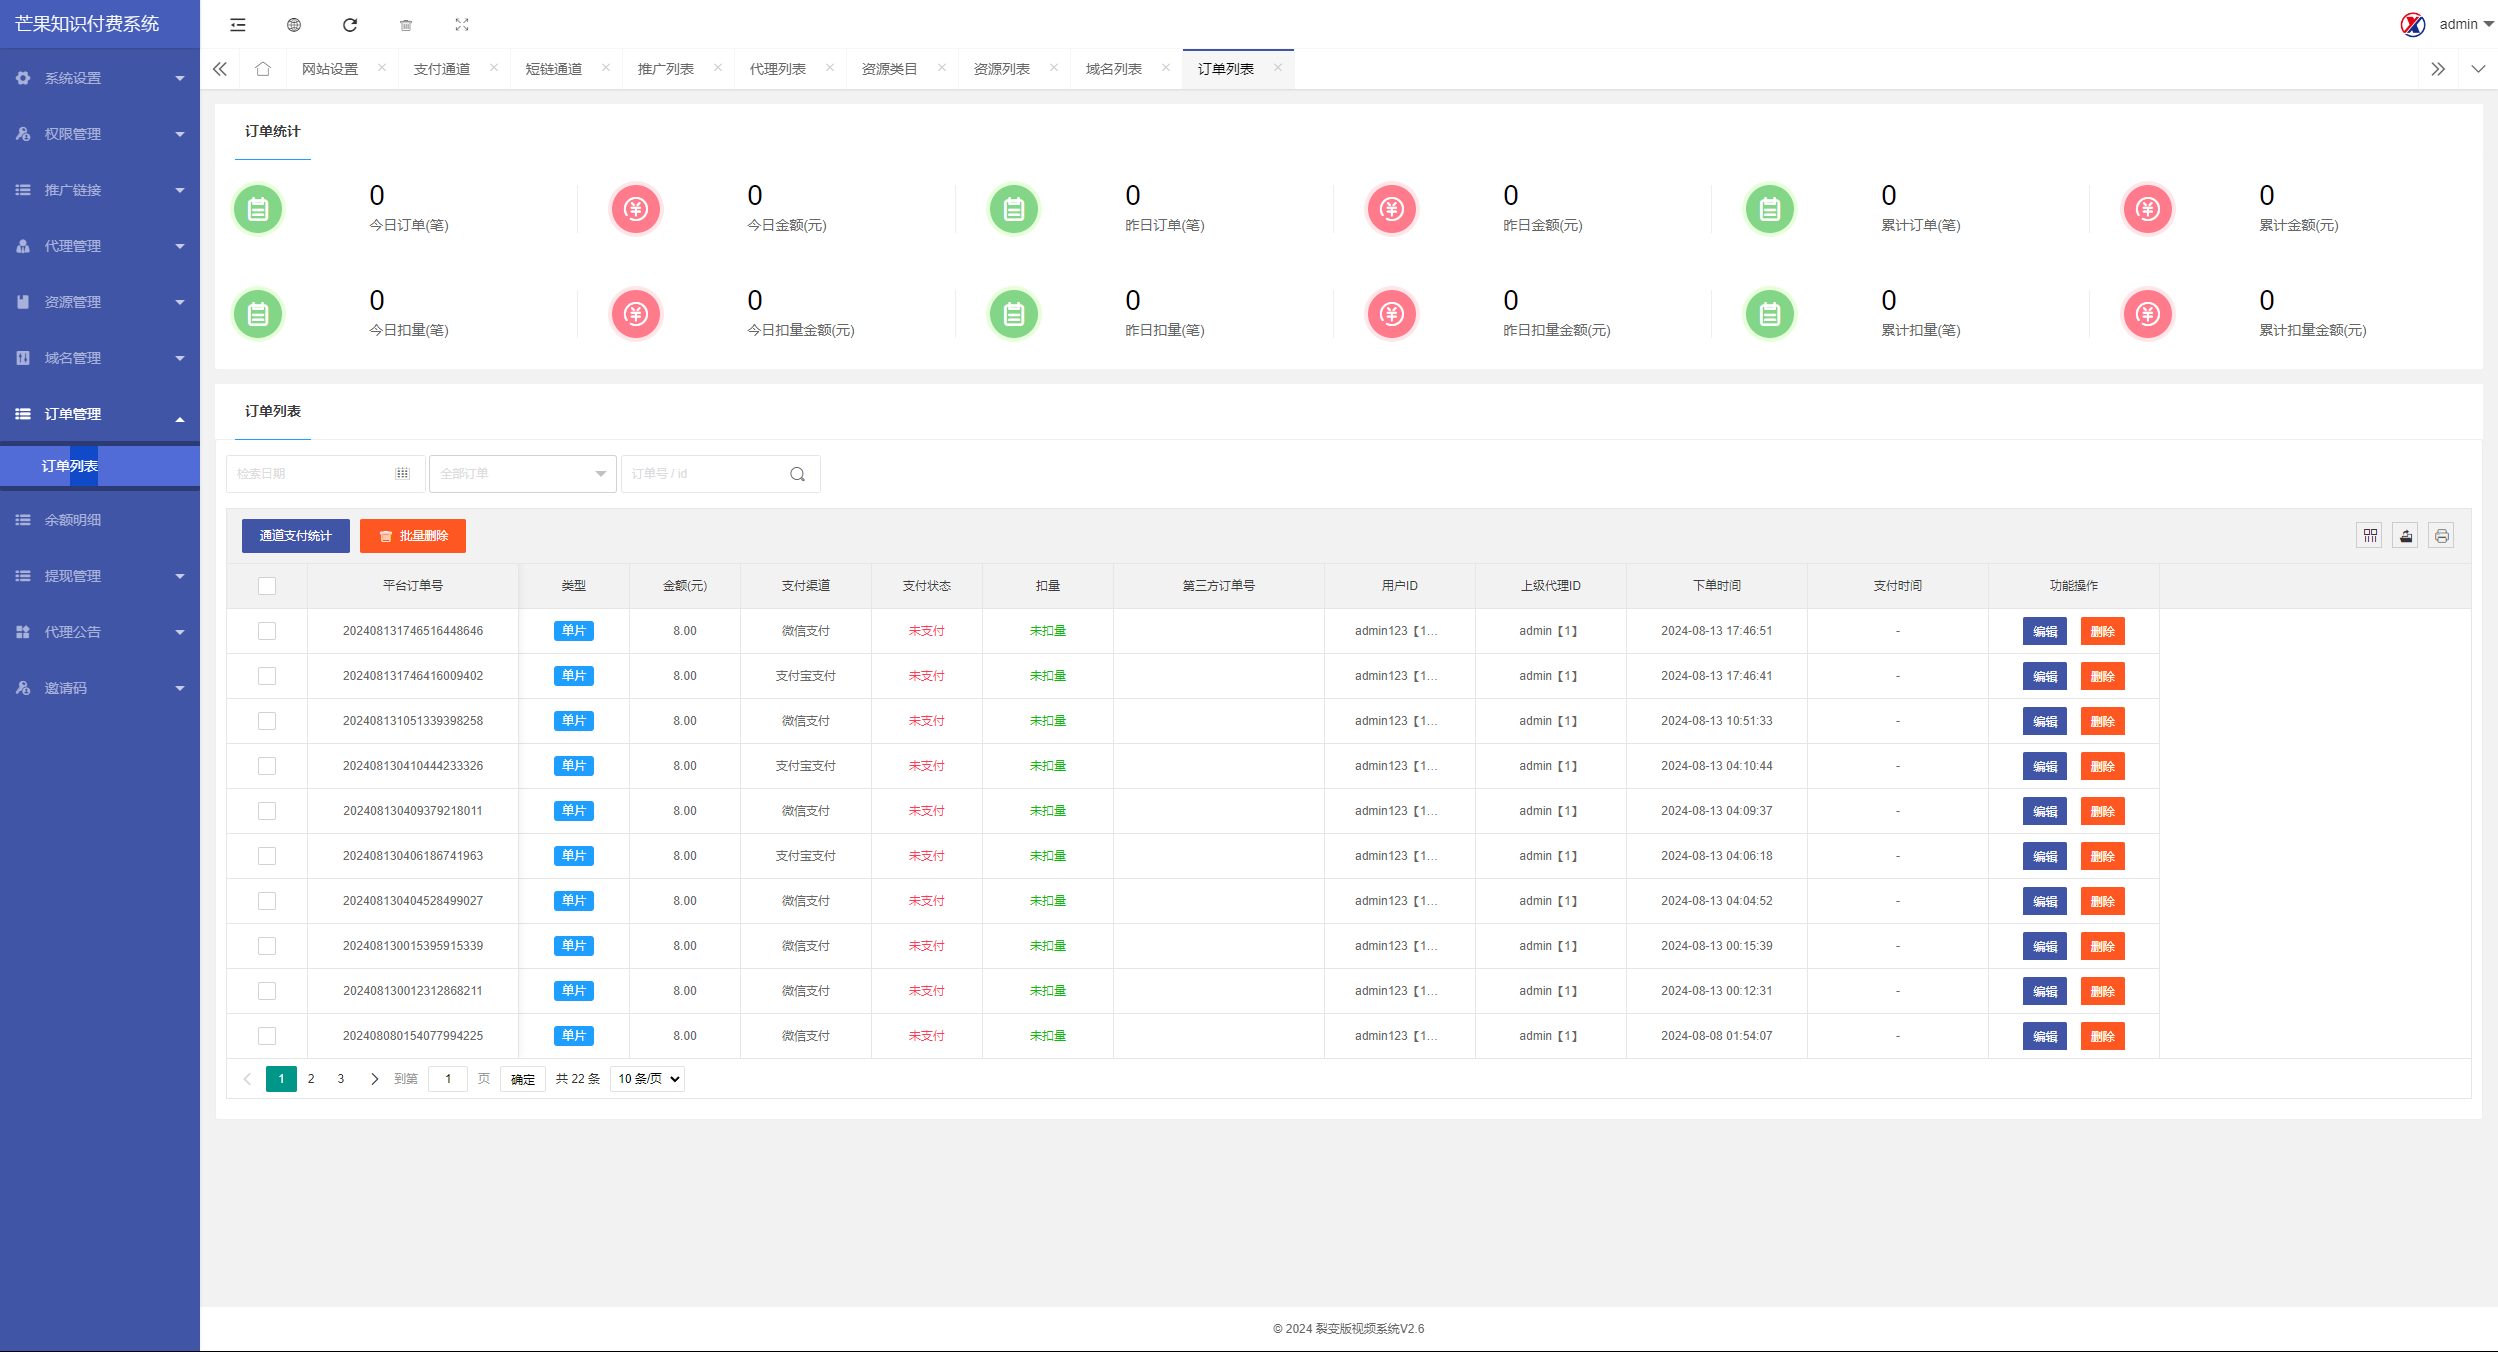The image size is (2498, 1352).
Task: Edit the order placed 17:46:51
Action: point(2045,632)
